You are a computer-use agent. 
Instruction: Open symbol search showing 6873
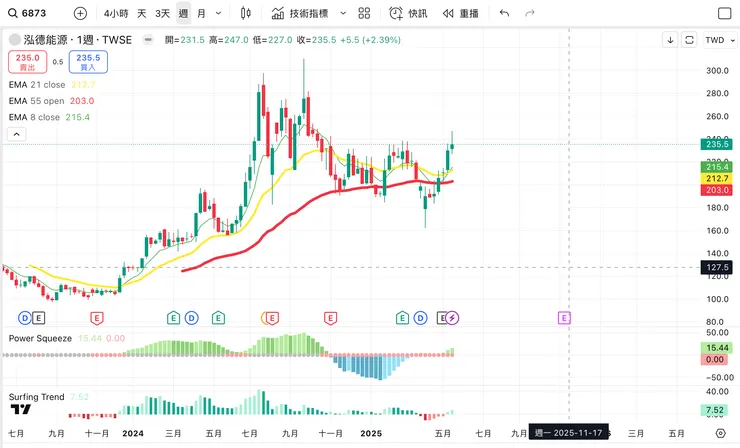27,13
